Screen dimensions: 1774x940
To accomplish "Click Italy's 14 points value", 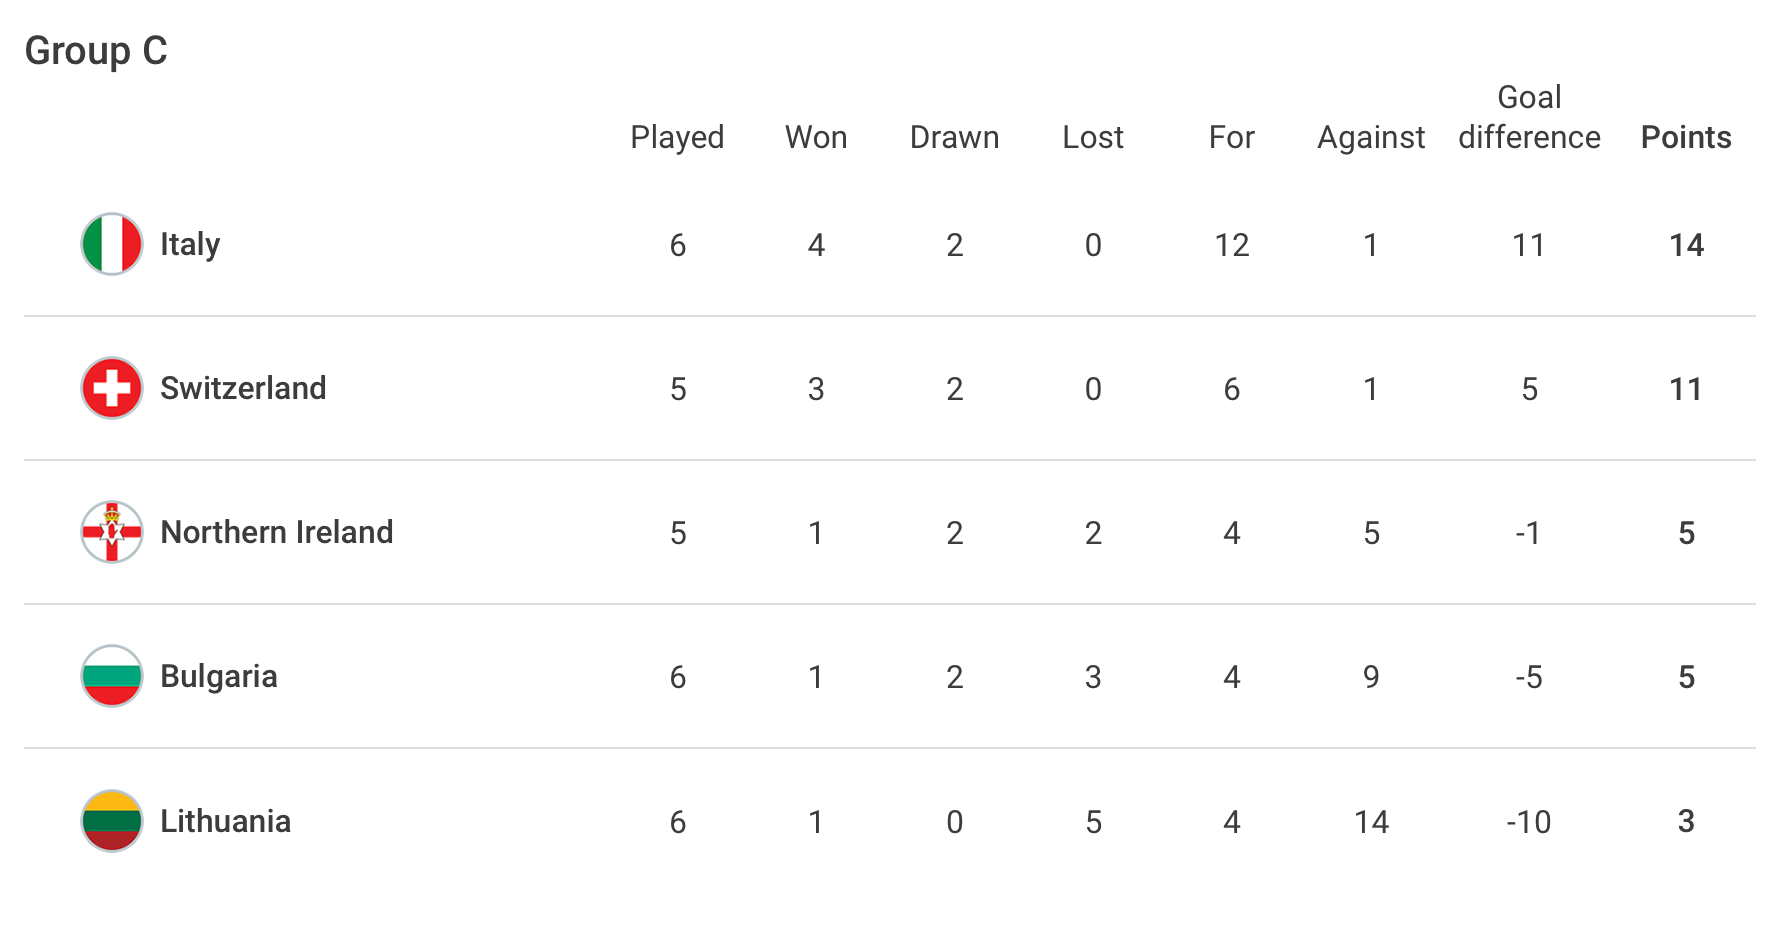I will tap(1686, 245).
